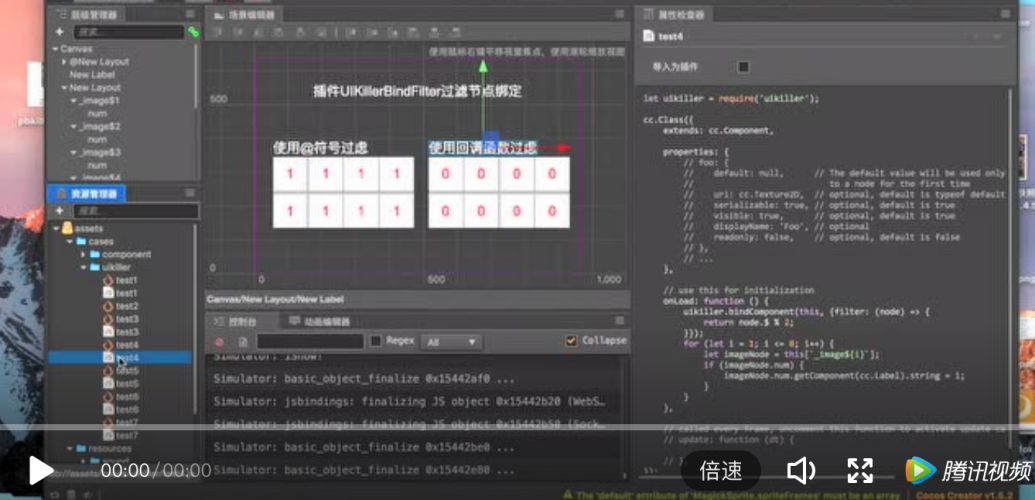Click the red clear console icon

click(x=219, y=341)
